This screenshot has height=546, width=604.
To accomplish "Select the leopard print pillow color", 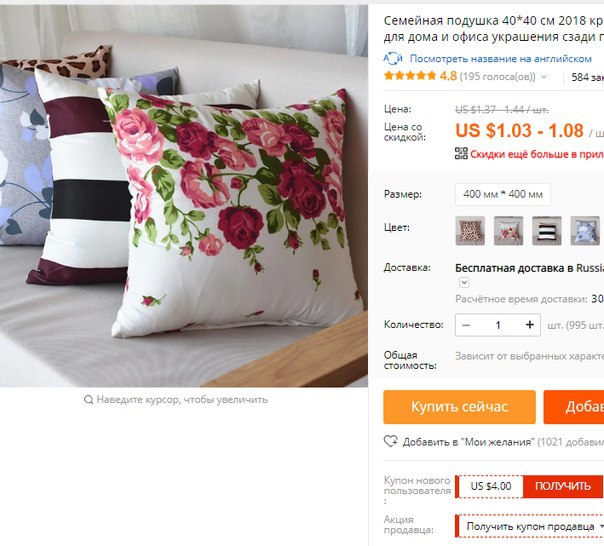I will [470, 231].
